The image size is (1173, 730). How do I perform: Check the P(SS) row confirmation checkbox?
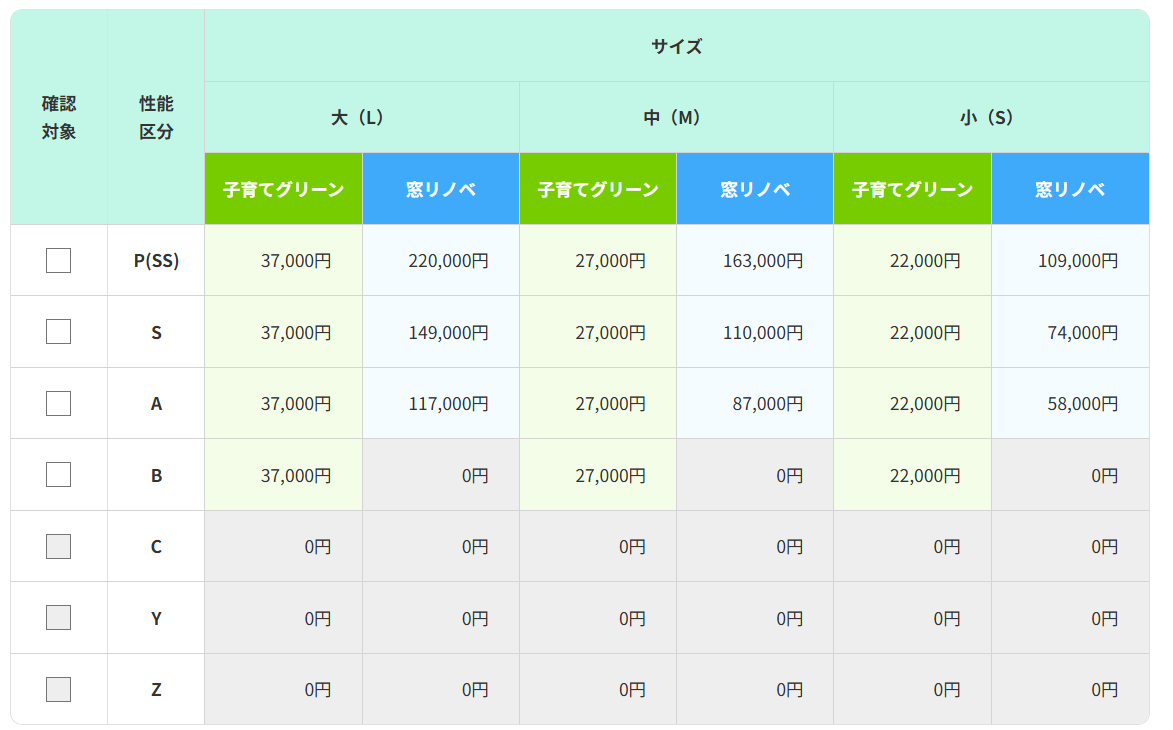coord(57,259)
